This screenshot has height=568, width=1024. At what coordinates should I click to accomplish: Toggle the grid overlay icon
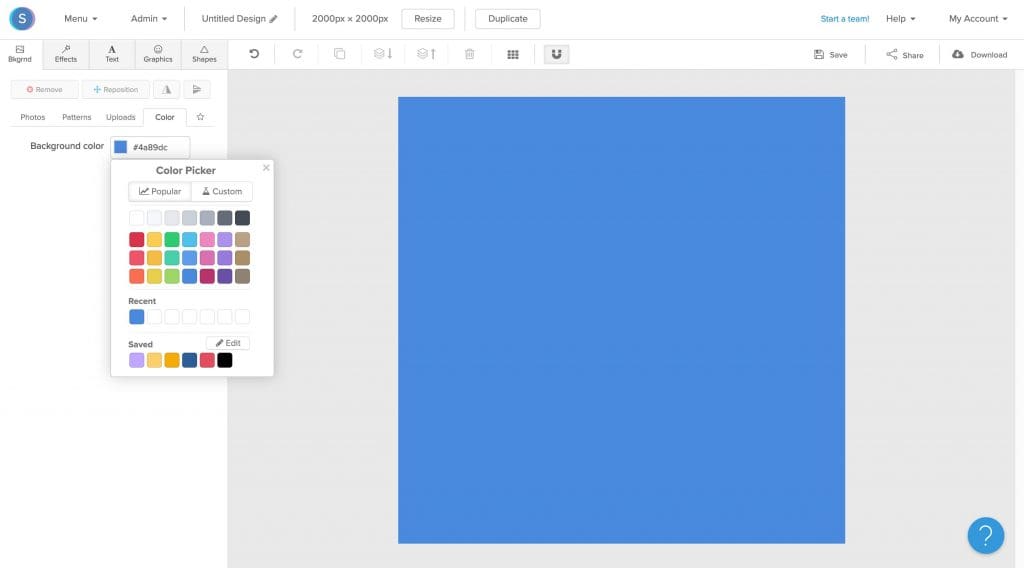[513, 55]
